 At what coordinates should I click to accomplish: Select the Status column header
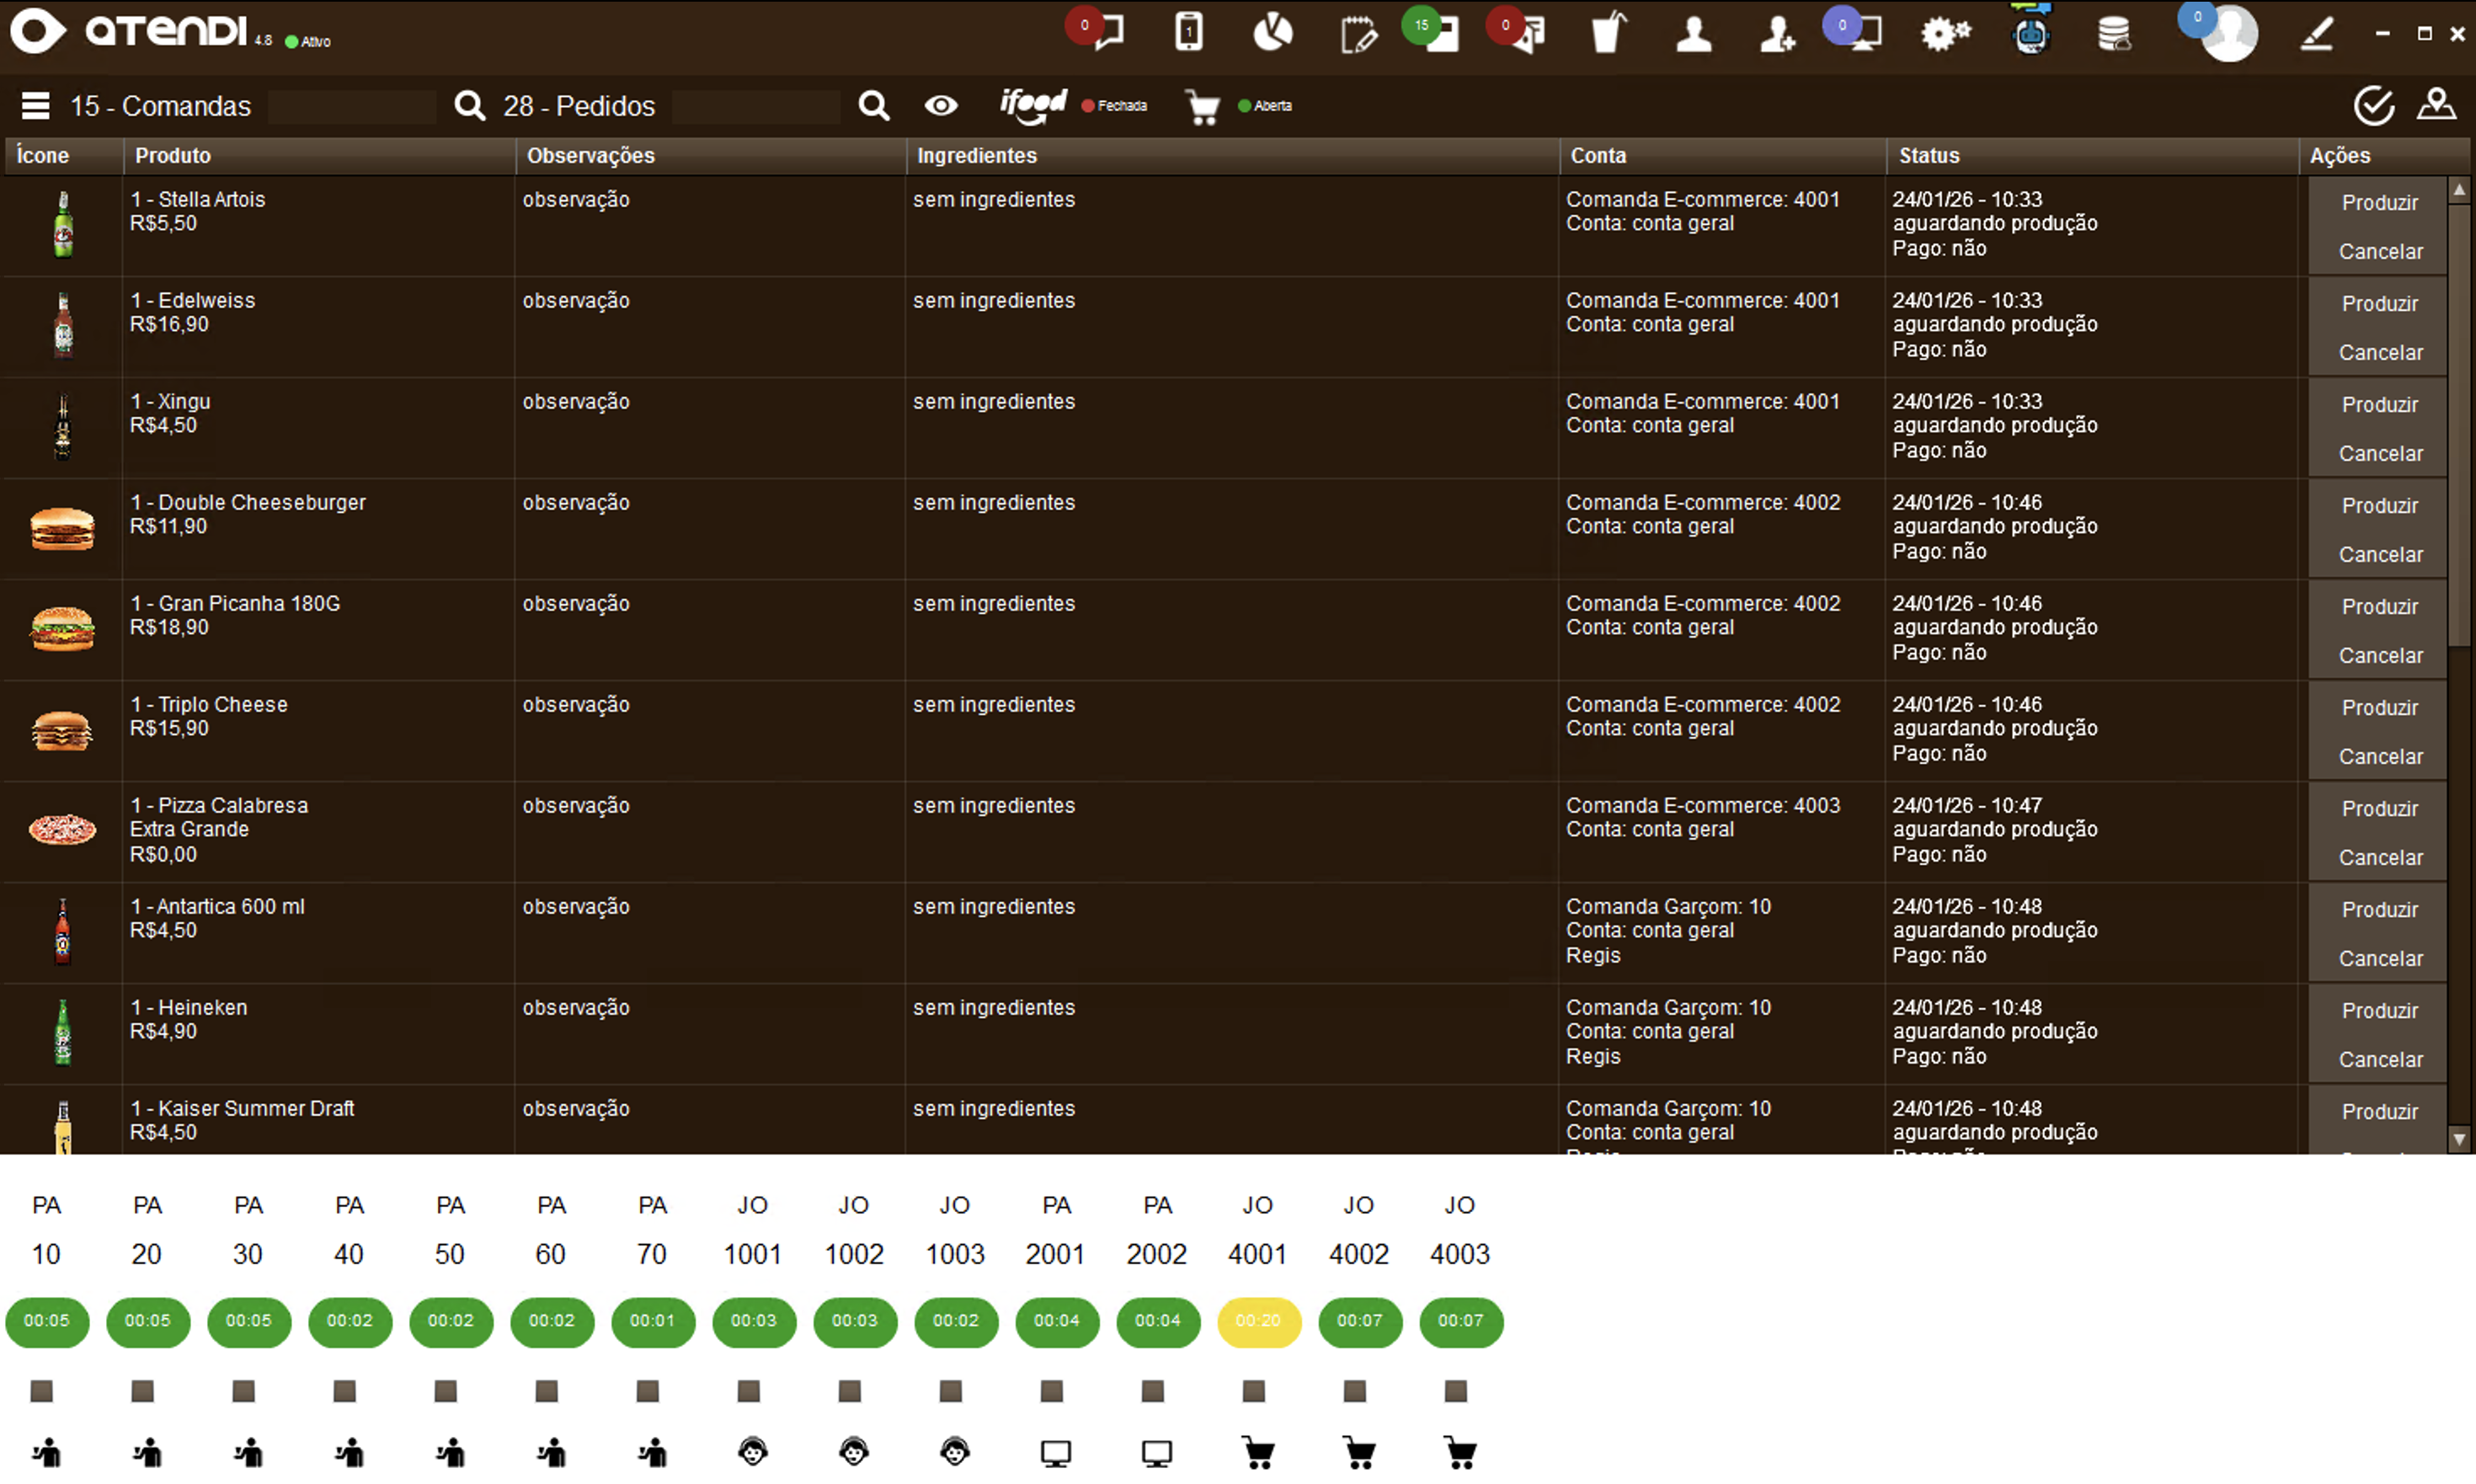[1929, 155]
